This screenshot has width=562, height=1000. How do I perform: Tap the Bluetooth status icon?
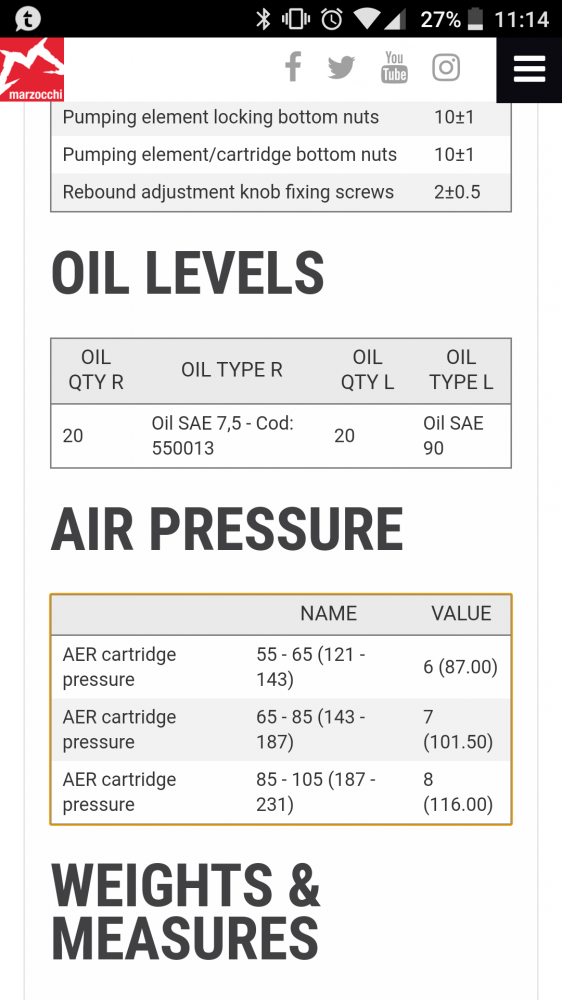pos(263,19)
